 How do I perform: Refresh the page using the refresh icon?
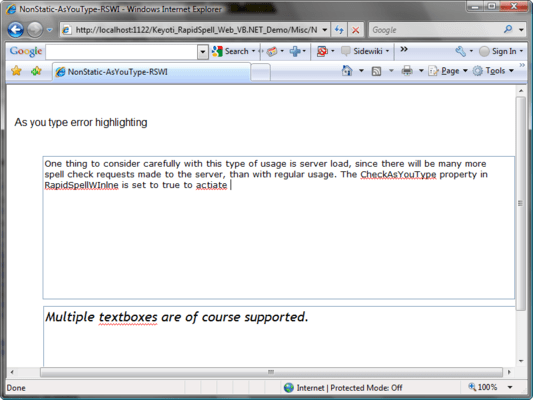click(339, 30)
